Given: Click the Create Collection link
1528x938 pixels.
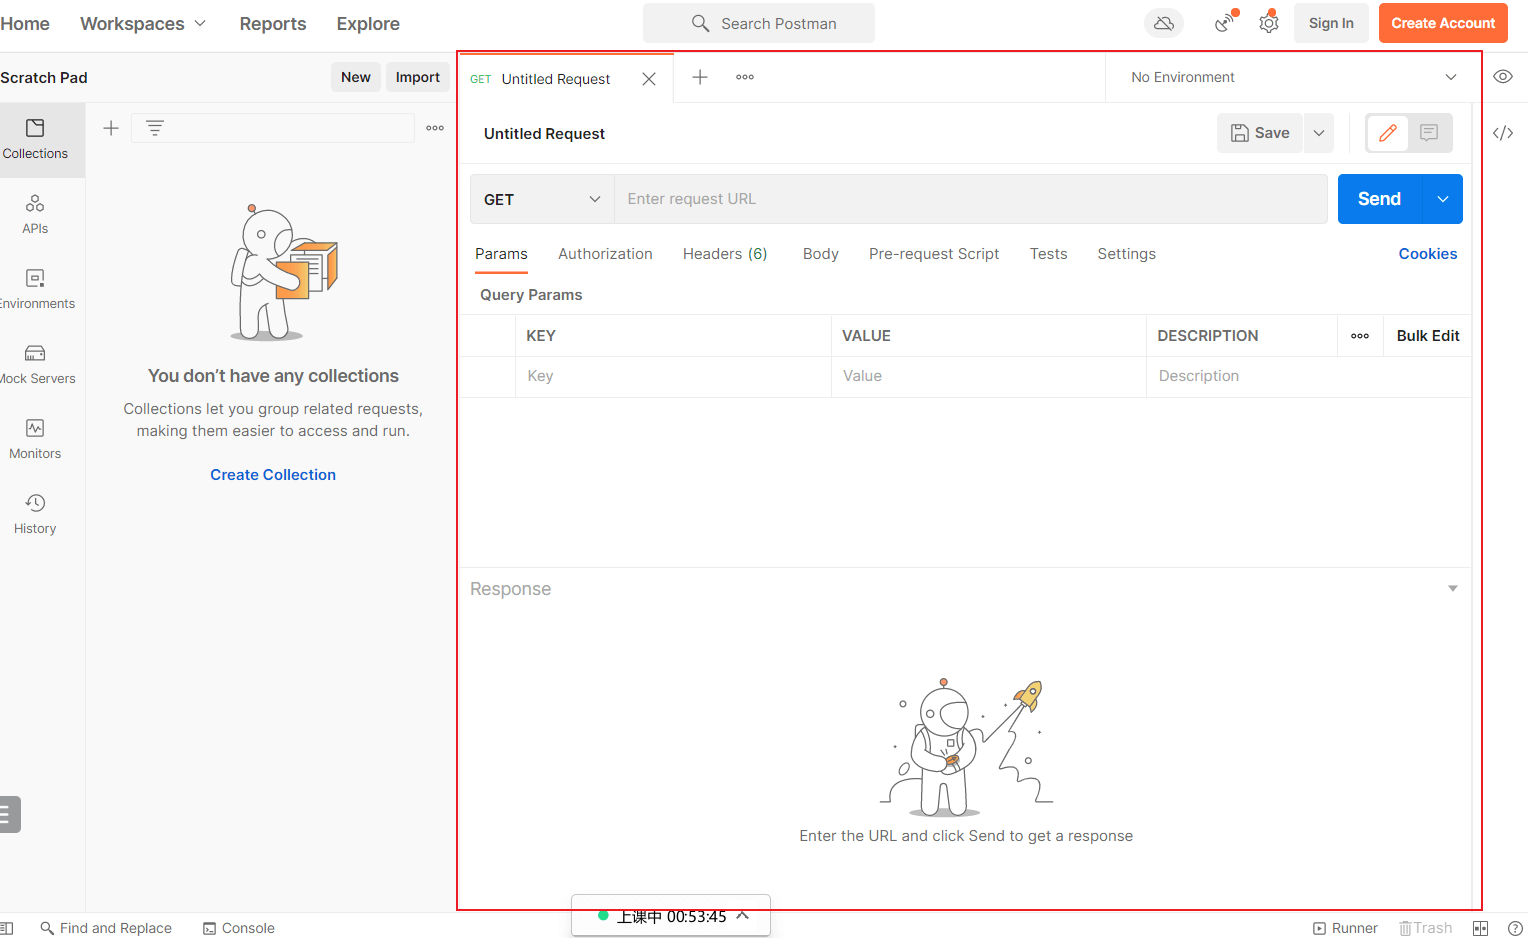Looking at the screenshot, I should (x=273, y=475).
